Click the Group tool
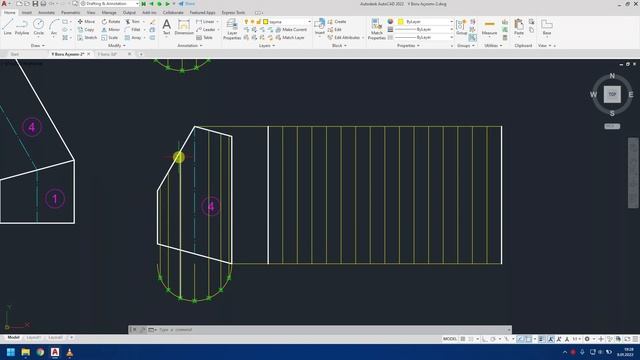 coord(461,27)
